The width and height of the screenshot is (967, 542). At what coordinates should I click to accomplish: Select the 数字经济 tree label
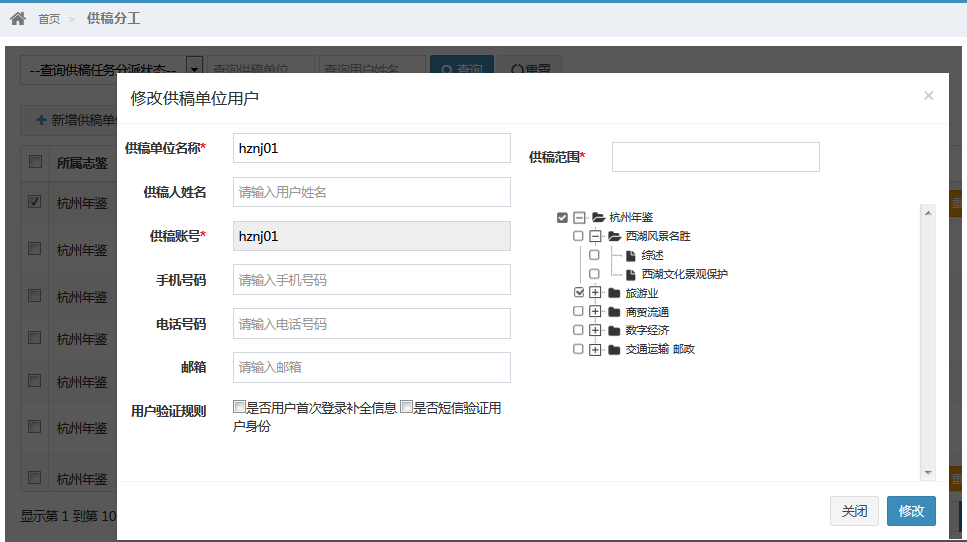(x=648, y=331)
